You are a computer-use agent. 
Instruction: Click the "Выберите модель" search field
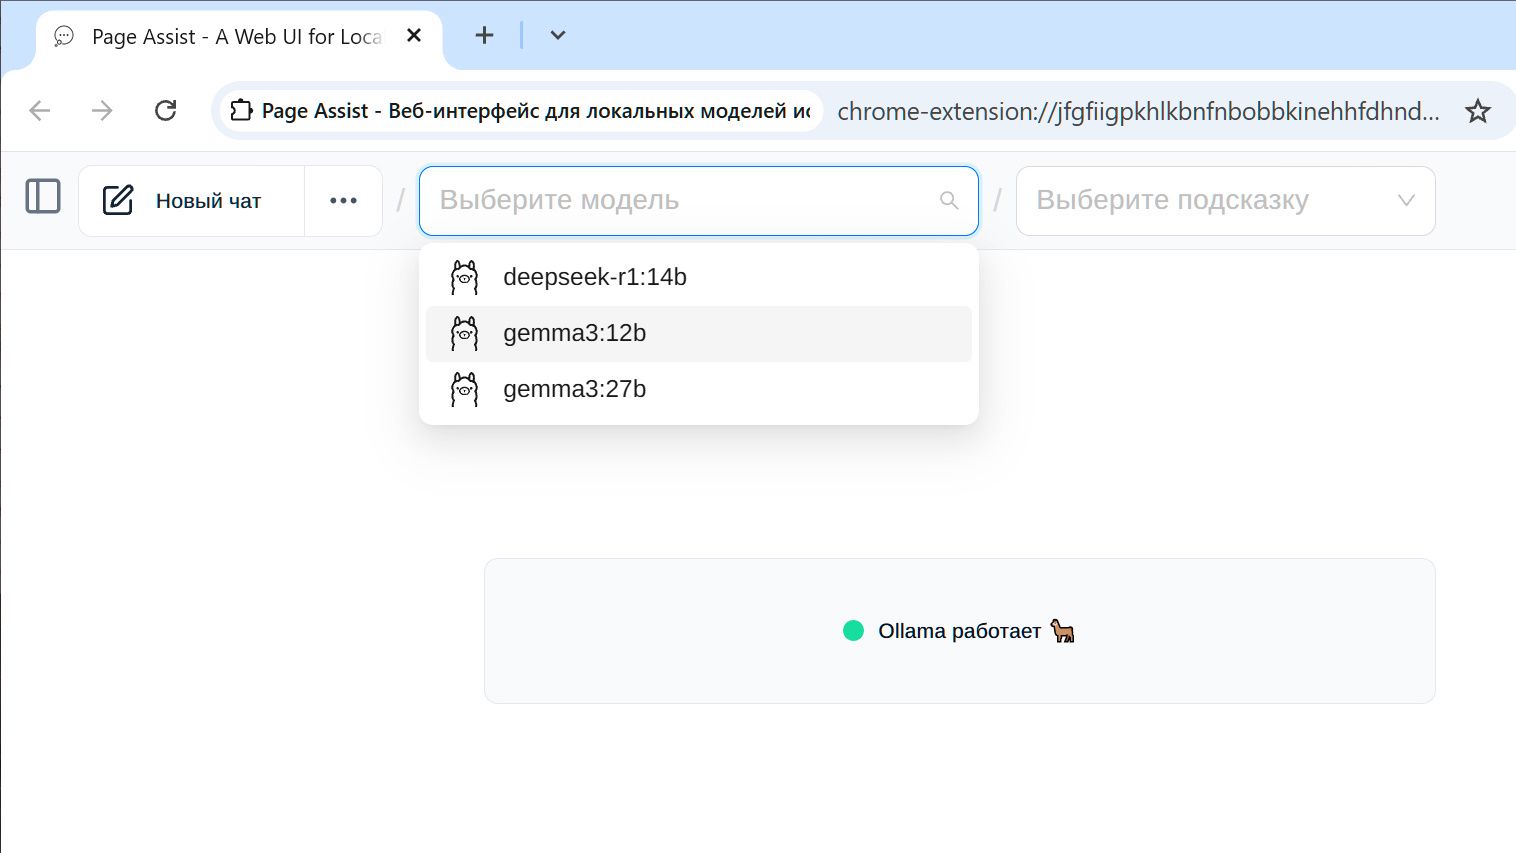pos(680,201)
